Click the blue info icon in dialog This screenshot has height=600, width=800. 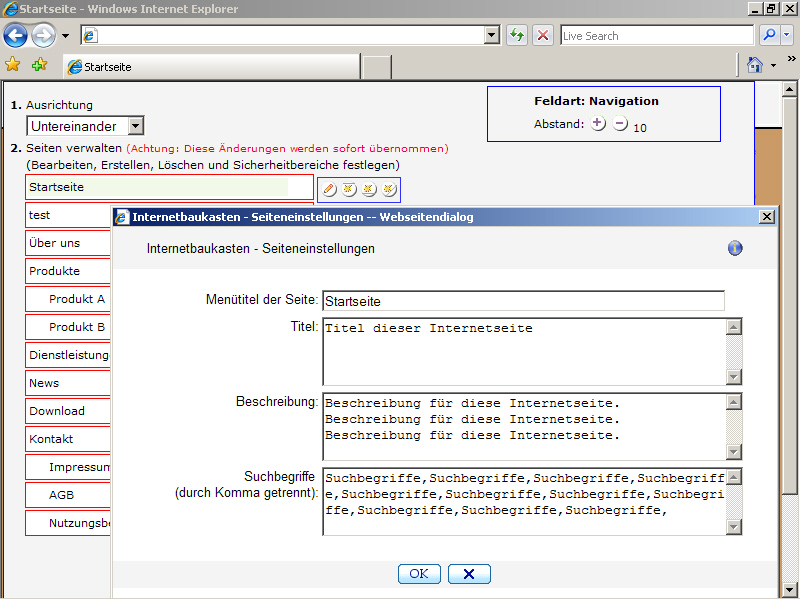click(735, 248)
